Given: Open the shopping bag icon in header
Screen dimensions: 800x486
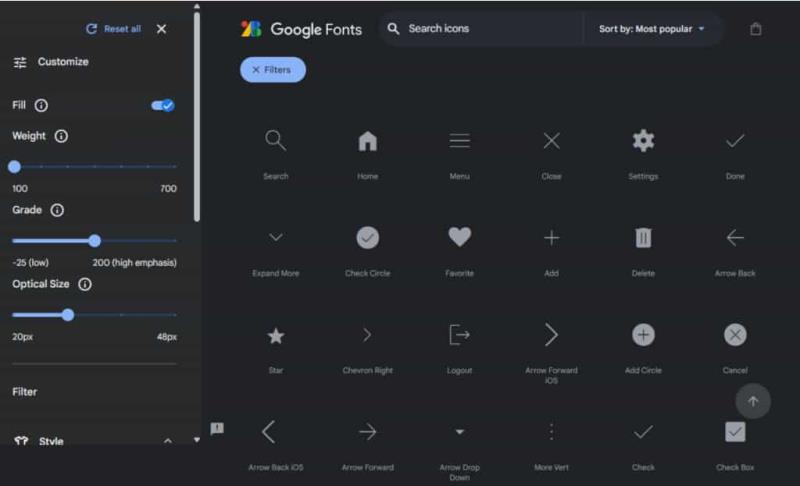Looking at the screenshot, I should [x=756, y=29].
